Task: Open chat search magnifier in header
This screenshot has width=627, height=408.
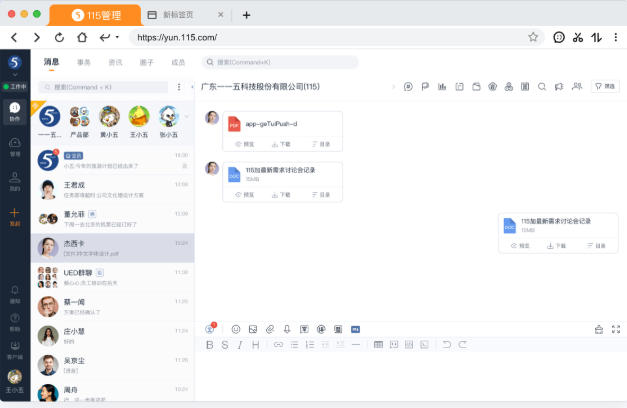Action: [542, 87]
